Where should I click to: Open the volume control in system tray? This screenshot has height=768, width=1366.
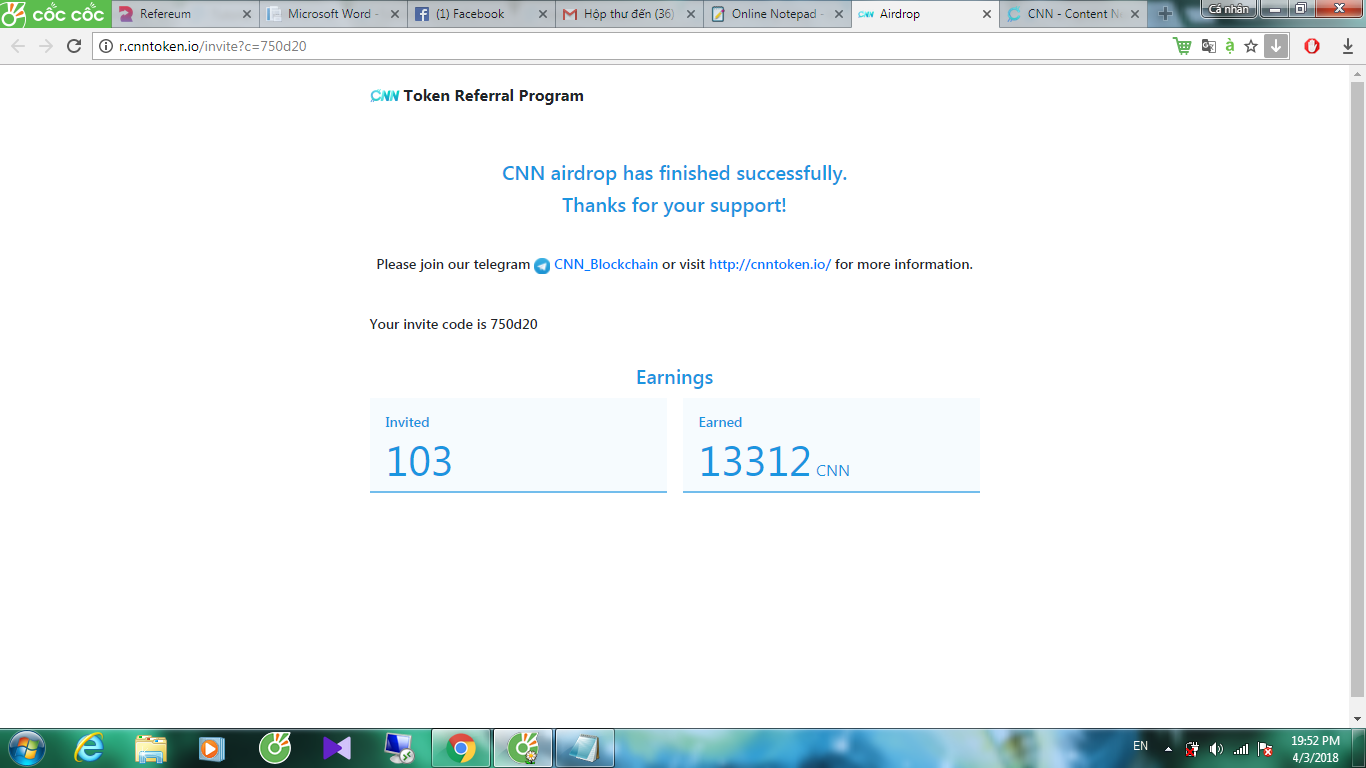1216,749
